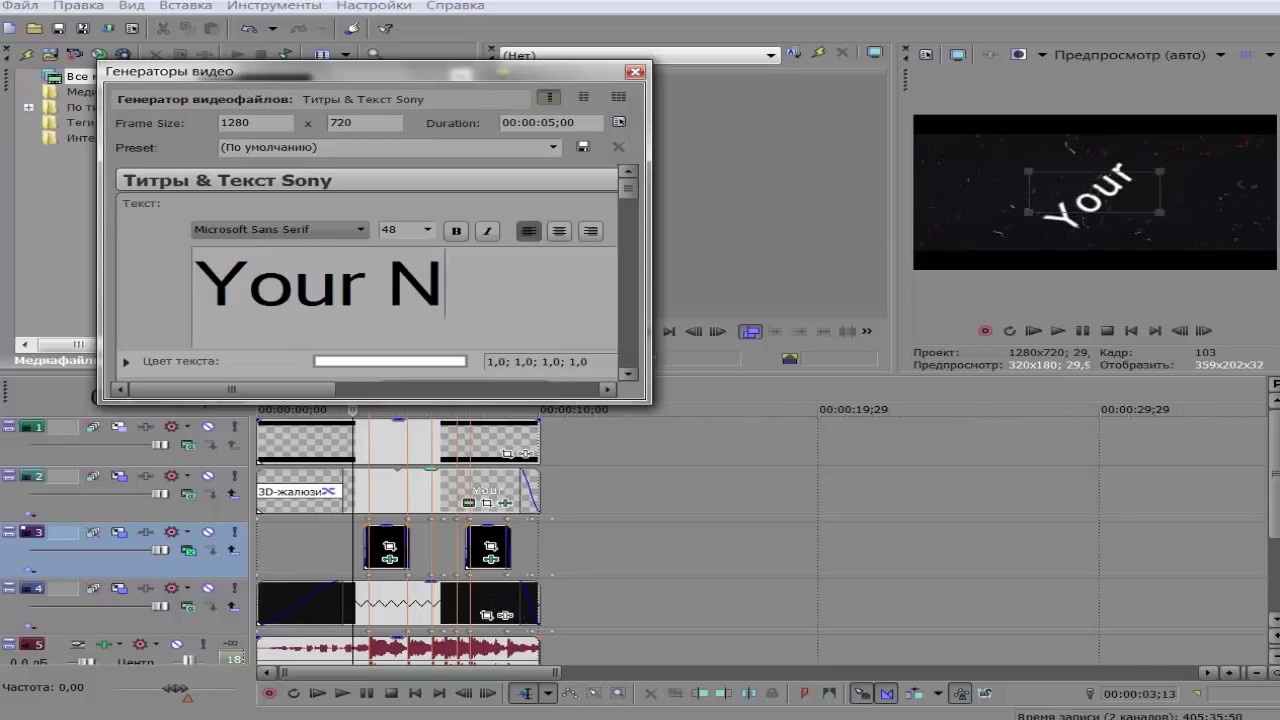
Task: Mute track 1
Action: pyautogui.click(x=207, y=427)
